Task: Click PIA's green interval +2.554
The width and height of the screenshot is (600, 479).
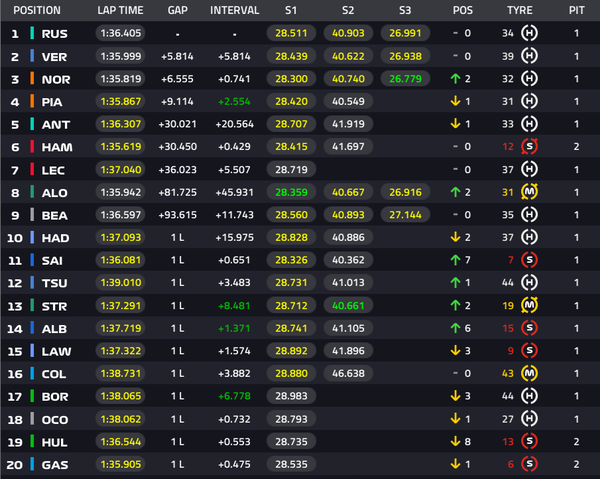Action: click(234, 101)
